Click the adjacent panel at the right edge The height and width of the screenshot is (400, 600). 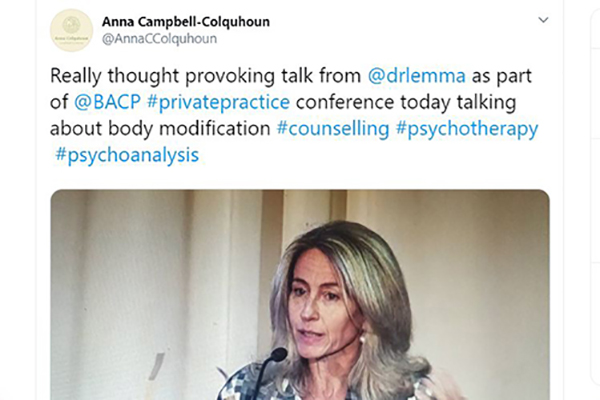point(595,199)
